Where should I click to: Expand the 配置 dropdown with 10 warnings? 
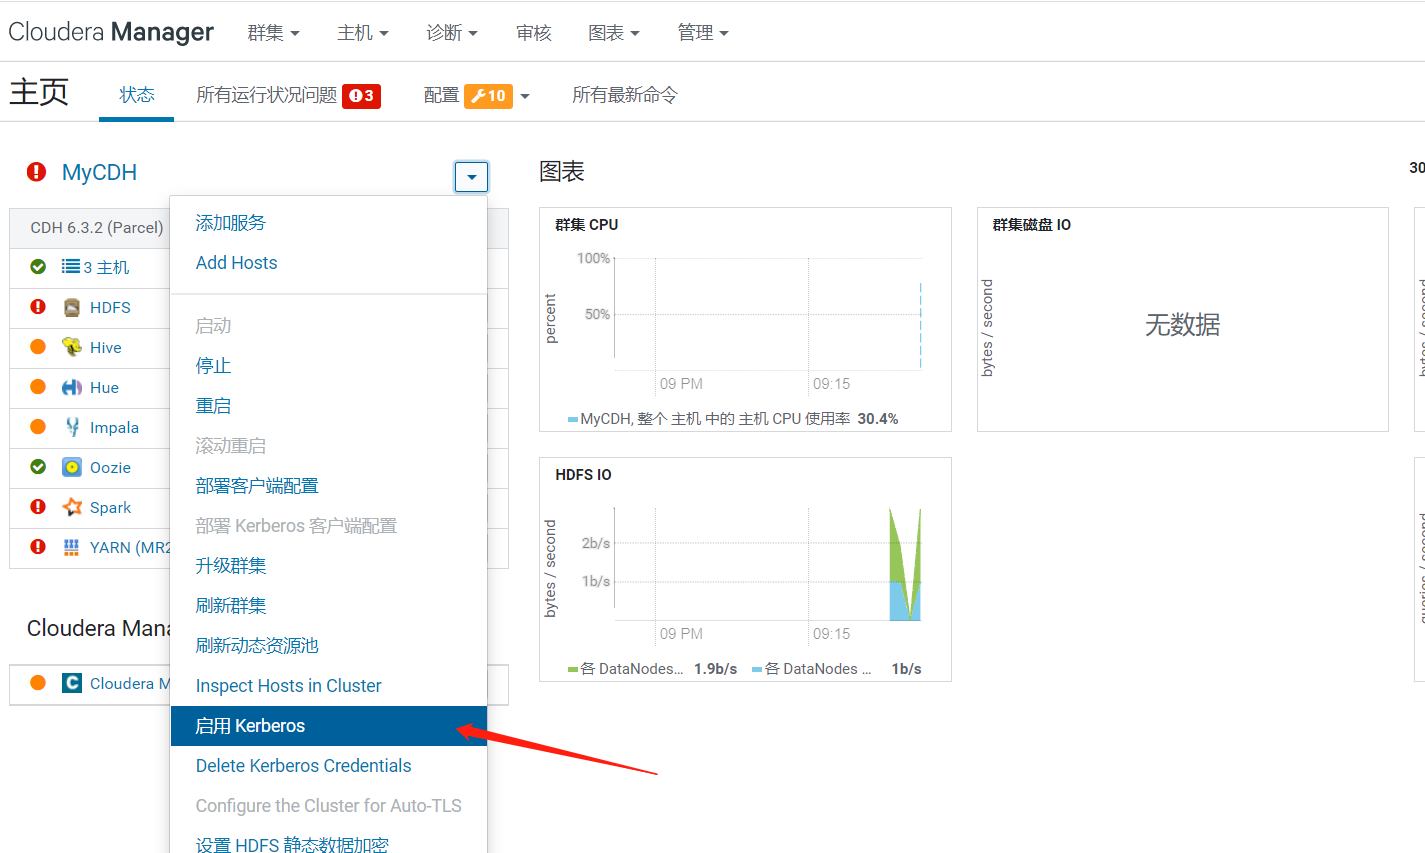tap(476, 95)
